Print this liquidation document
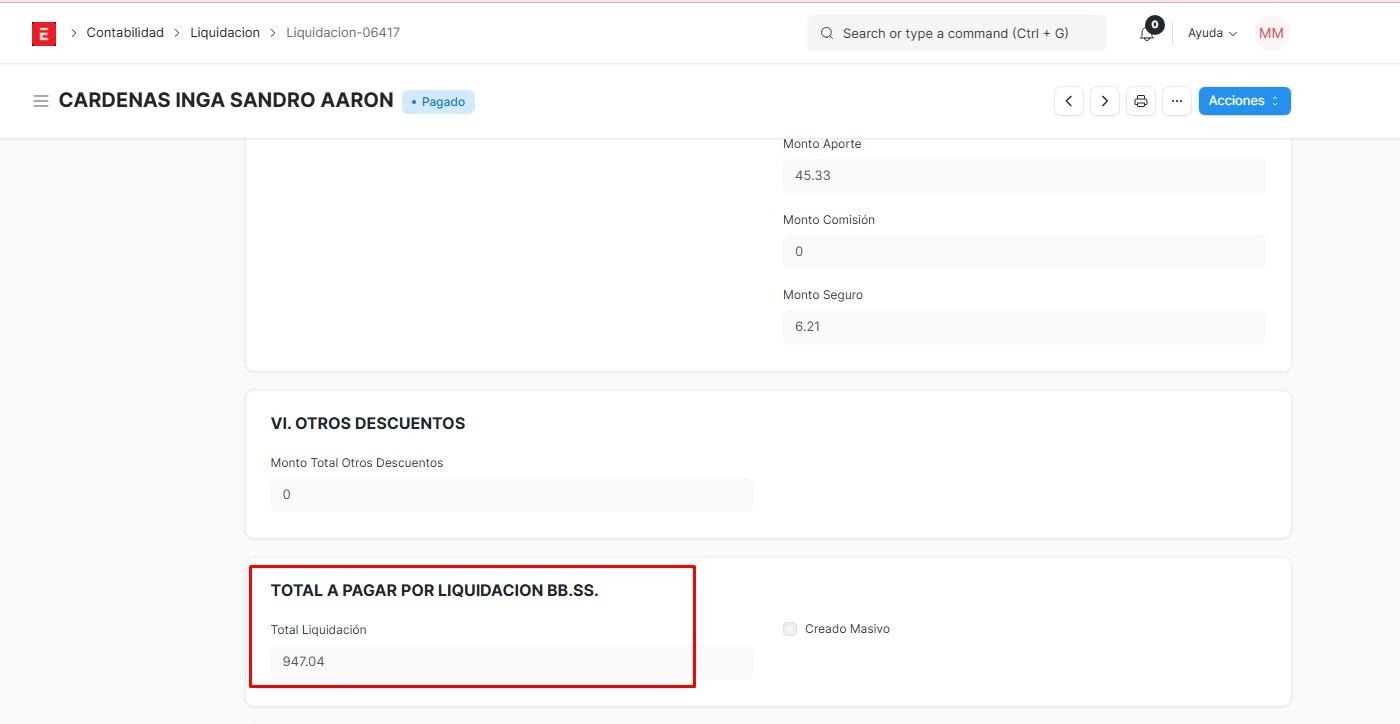 pyautogui.click(x=1141, y=101)
